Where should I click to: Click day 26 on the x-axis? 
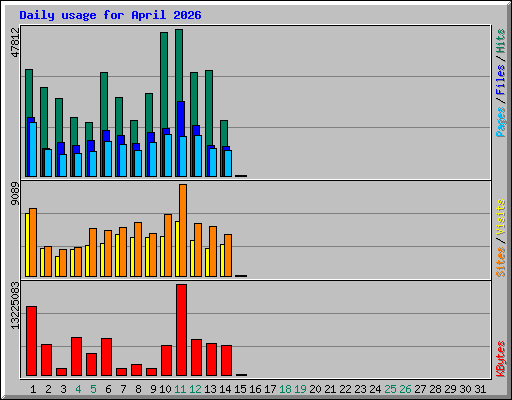(x=405, y=389)
